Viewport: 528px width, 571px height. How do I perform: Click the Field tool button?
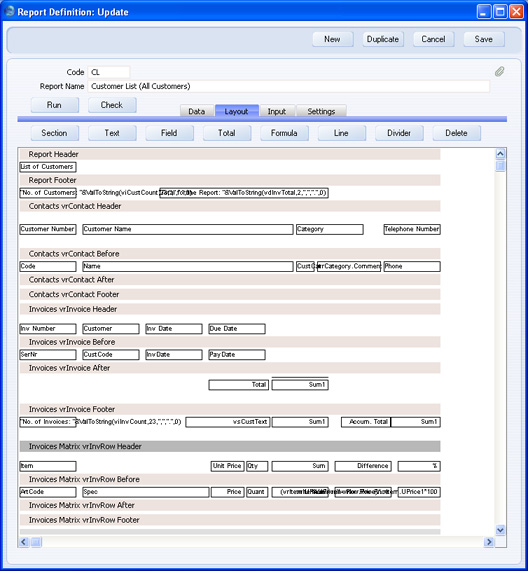pyautogui.click(x=169, y=133)
